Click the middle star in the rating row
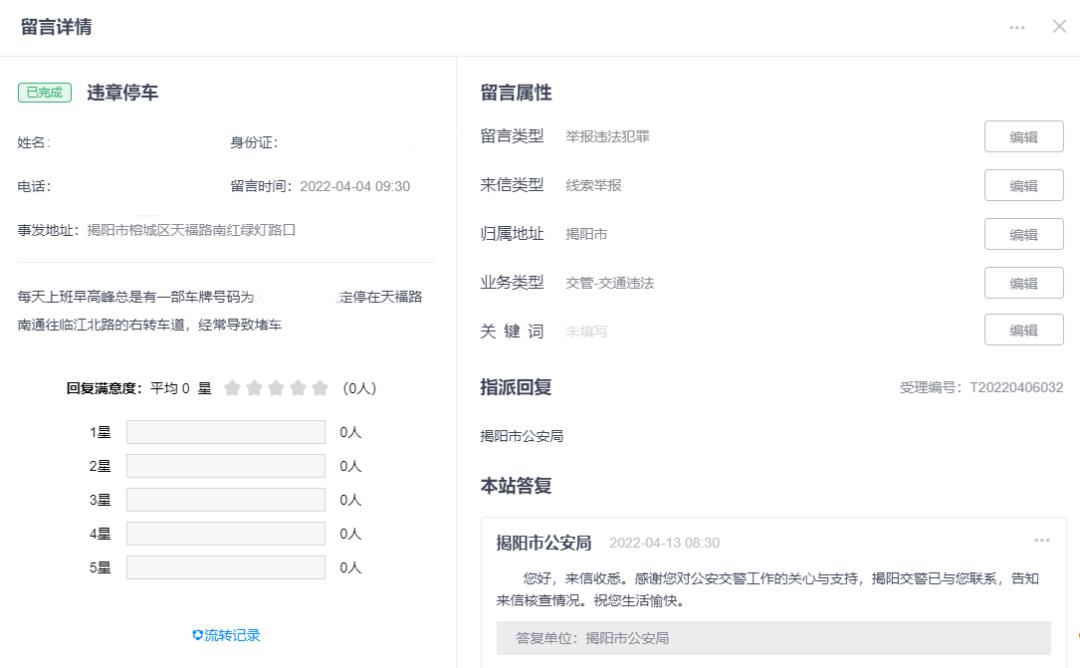The image size is (1080, 668). [x=276, y=386]
